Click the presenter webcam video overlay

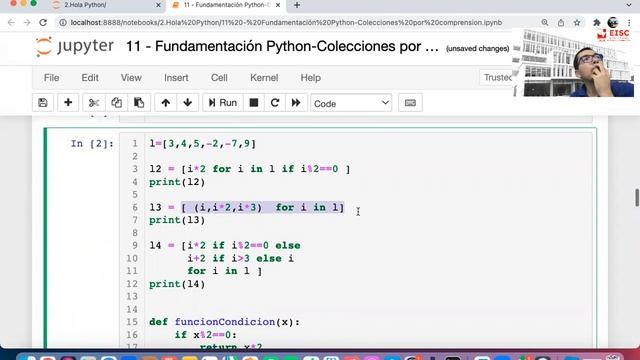[x=573, y=62]
